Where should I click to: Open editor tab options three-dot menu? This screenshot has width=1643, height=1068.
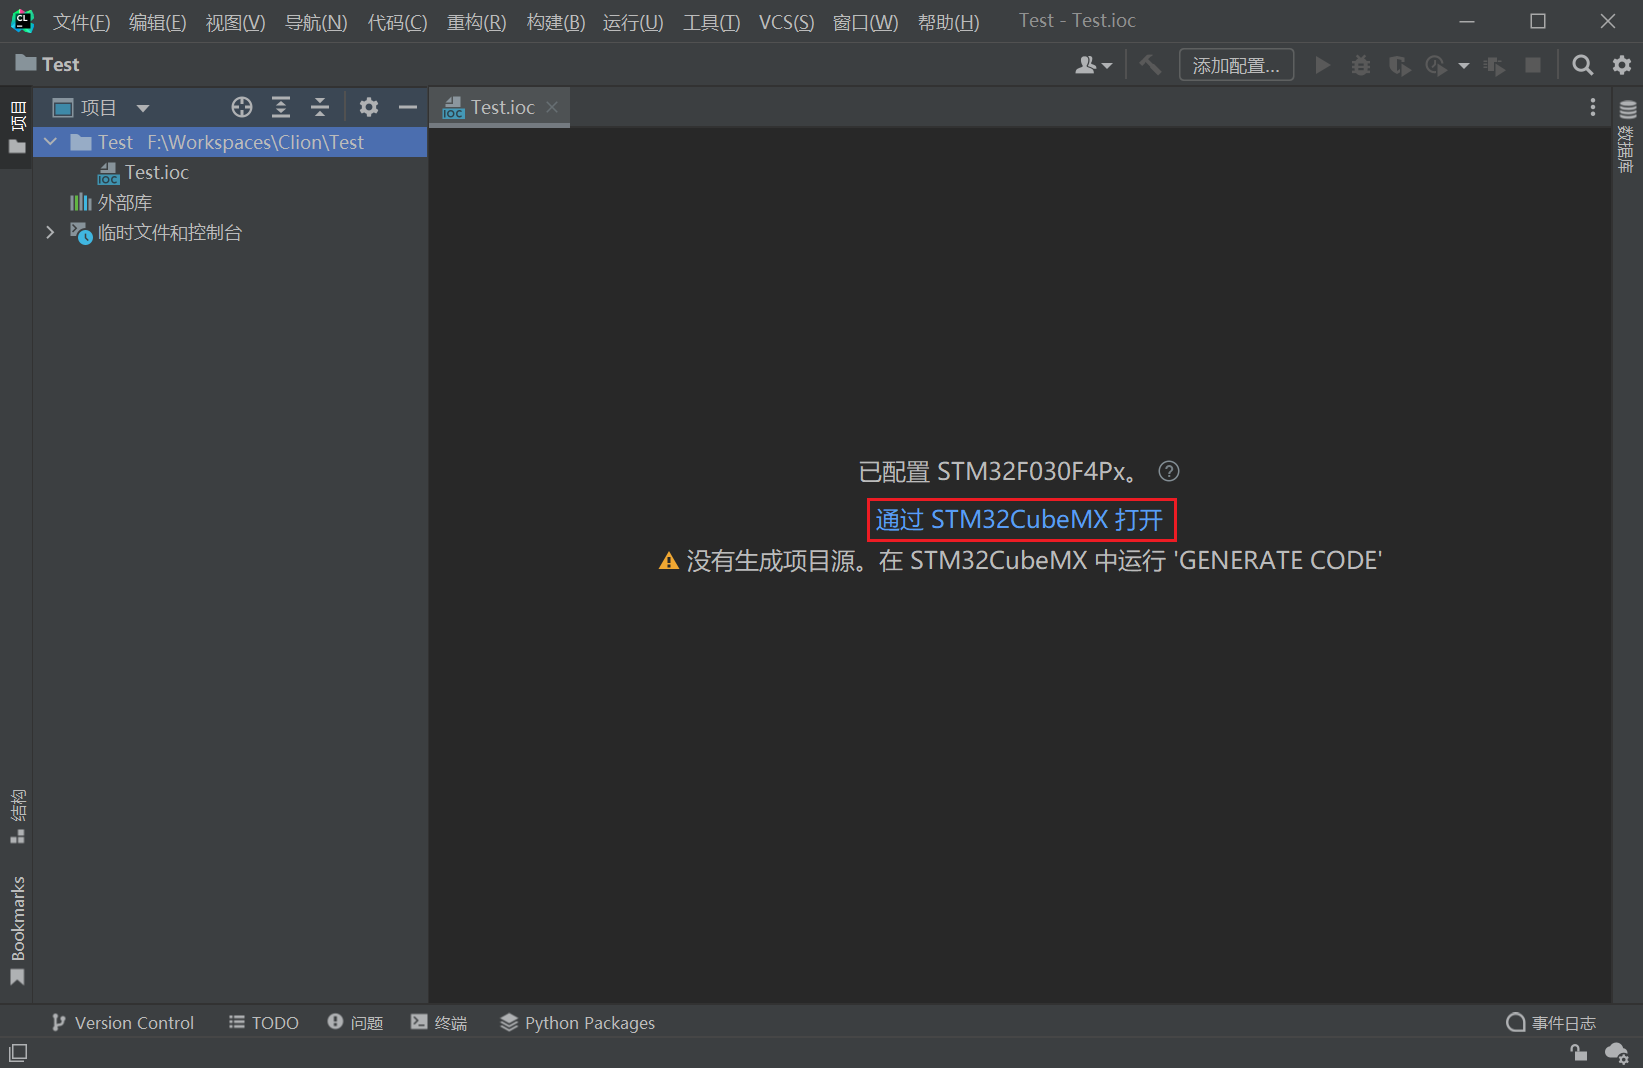click(x=1593, y=107)
